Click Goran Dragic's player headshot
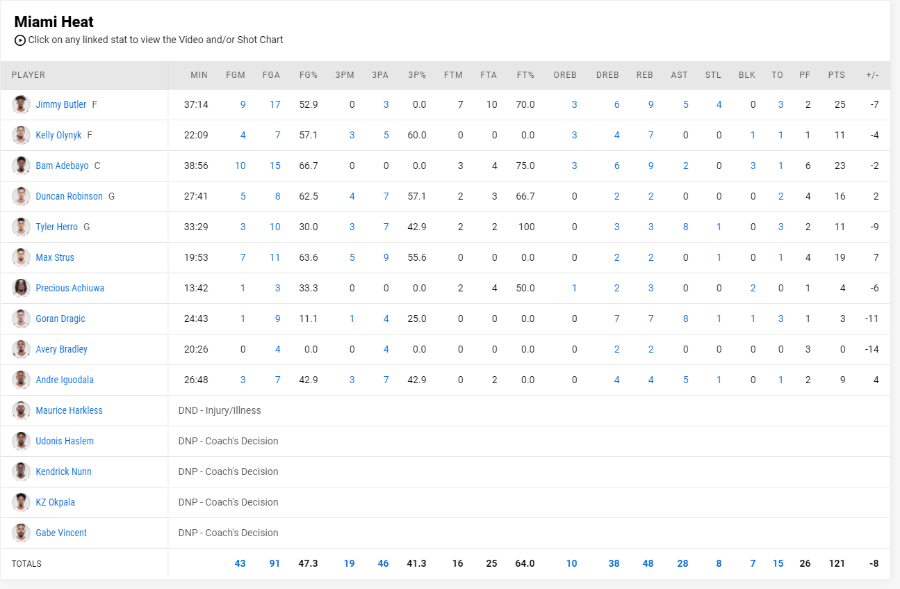900x589 pixels. pos(21,319)
